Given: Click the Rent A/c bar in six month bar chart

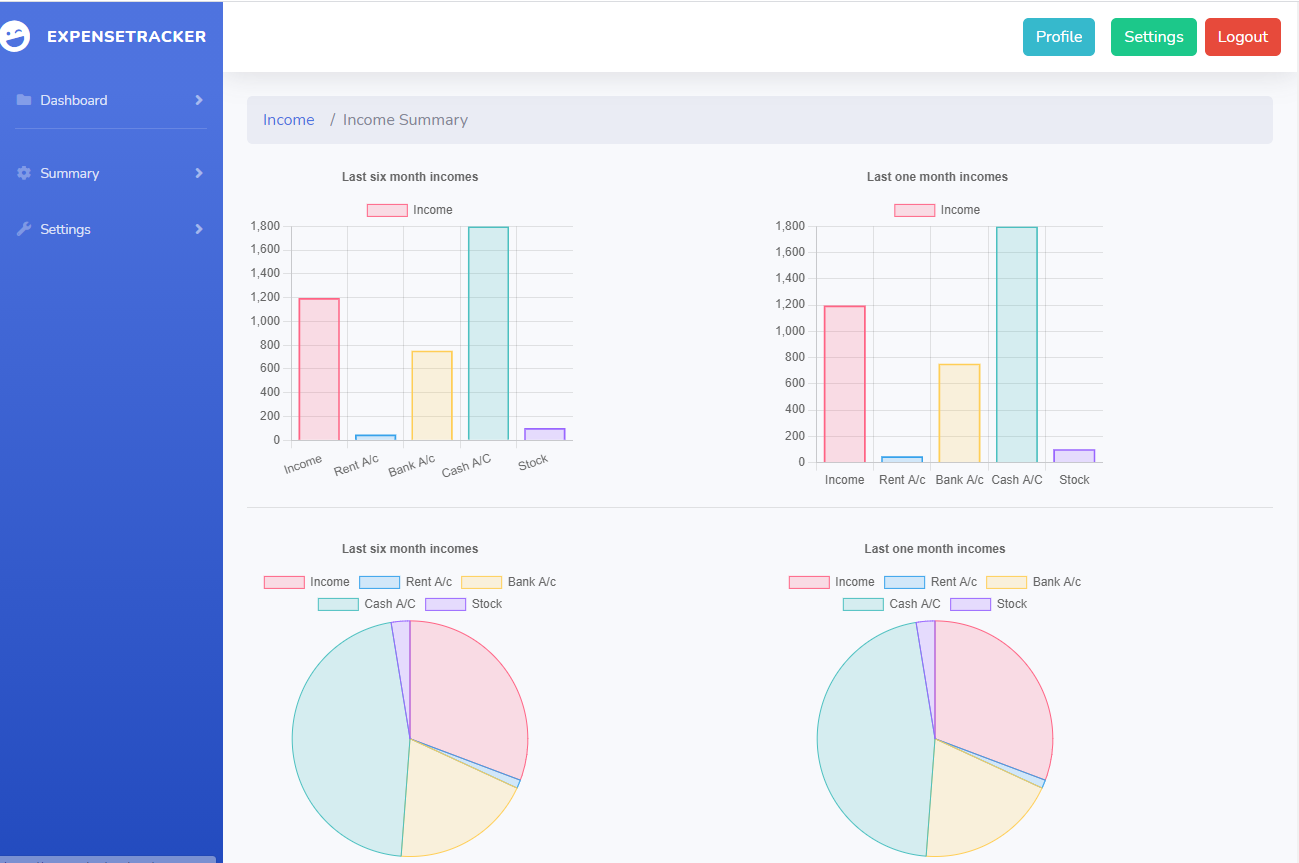Looking at the screenshot, I should pos(375,437).
